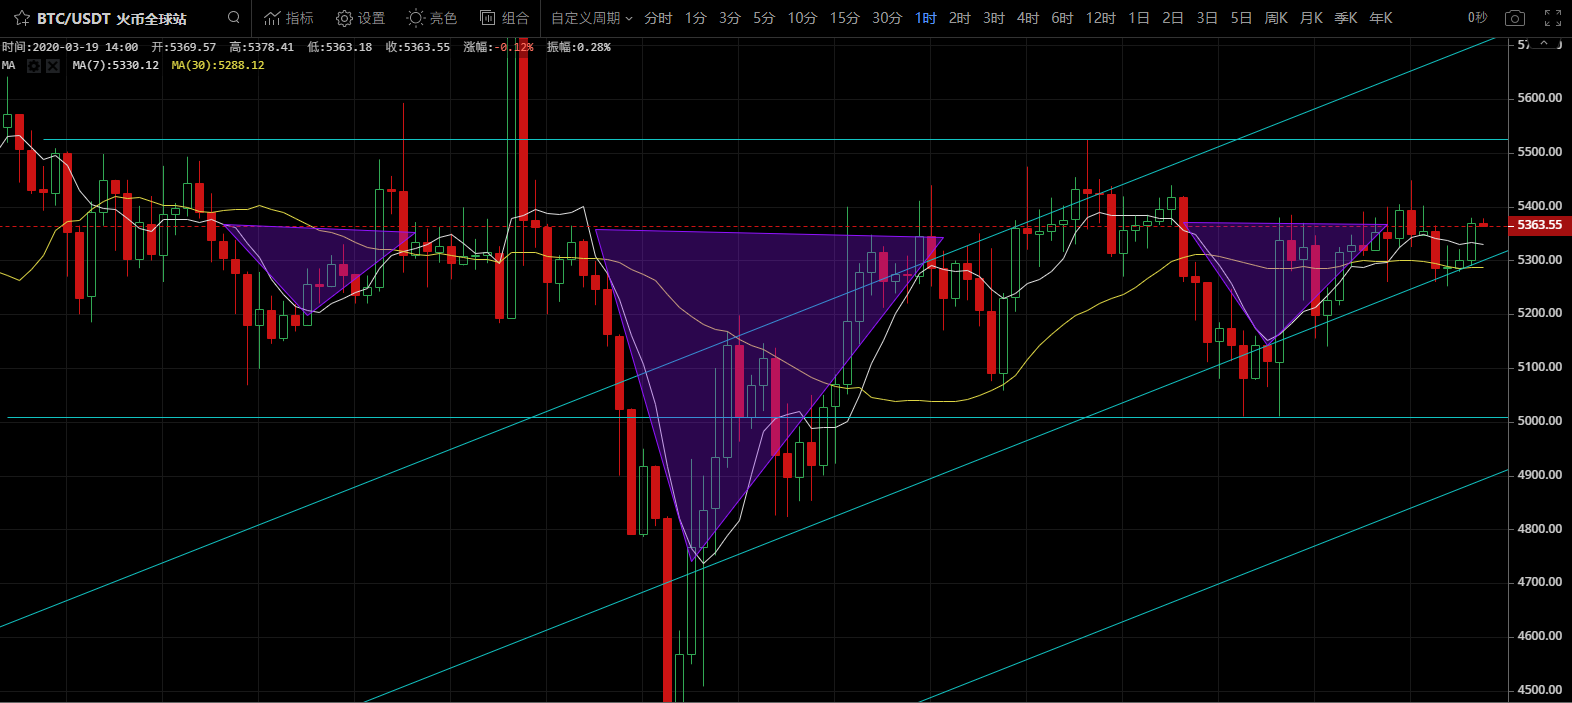Select the 15分 interval
1572x703 pixels.
coord(844,18)
